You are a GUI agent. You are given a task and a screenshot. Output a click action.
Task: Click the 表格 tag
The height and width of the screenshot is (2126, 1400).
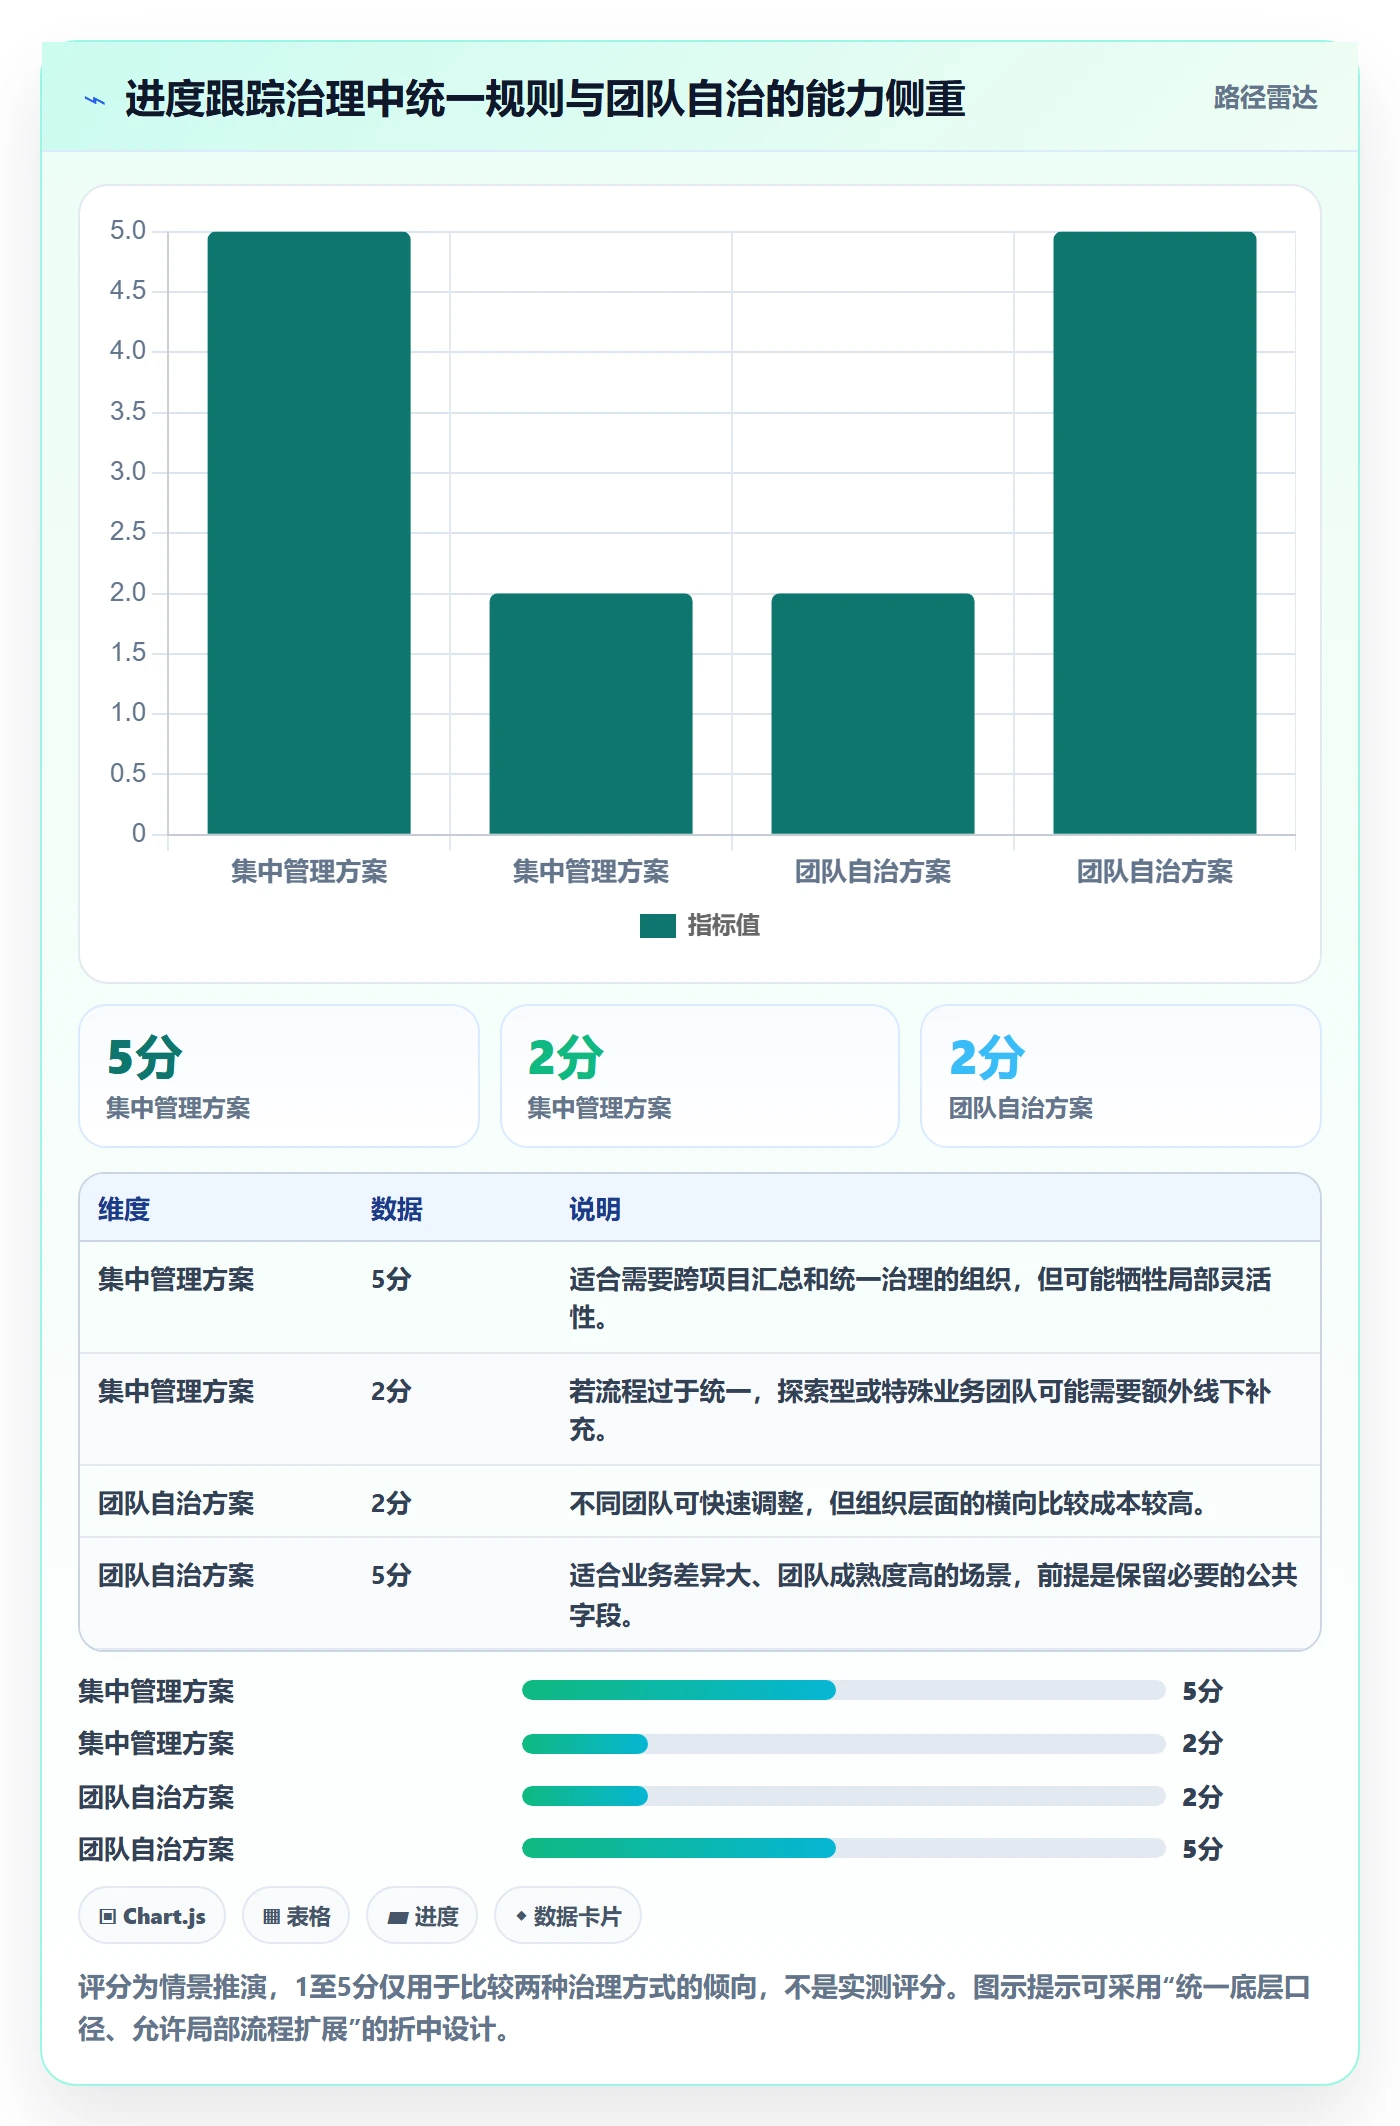click(296, 1916)
